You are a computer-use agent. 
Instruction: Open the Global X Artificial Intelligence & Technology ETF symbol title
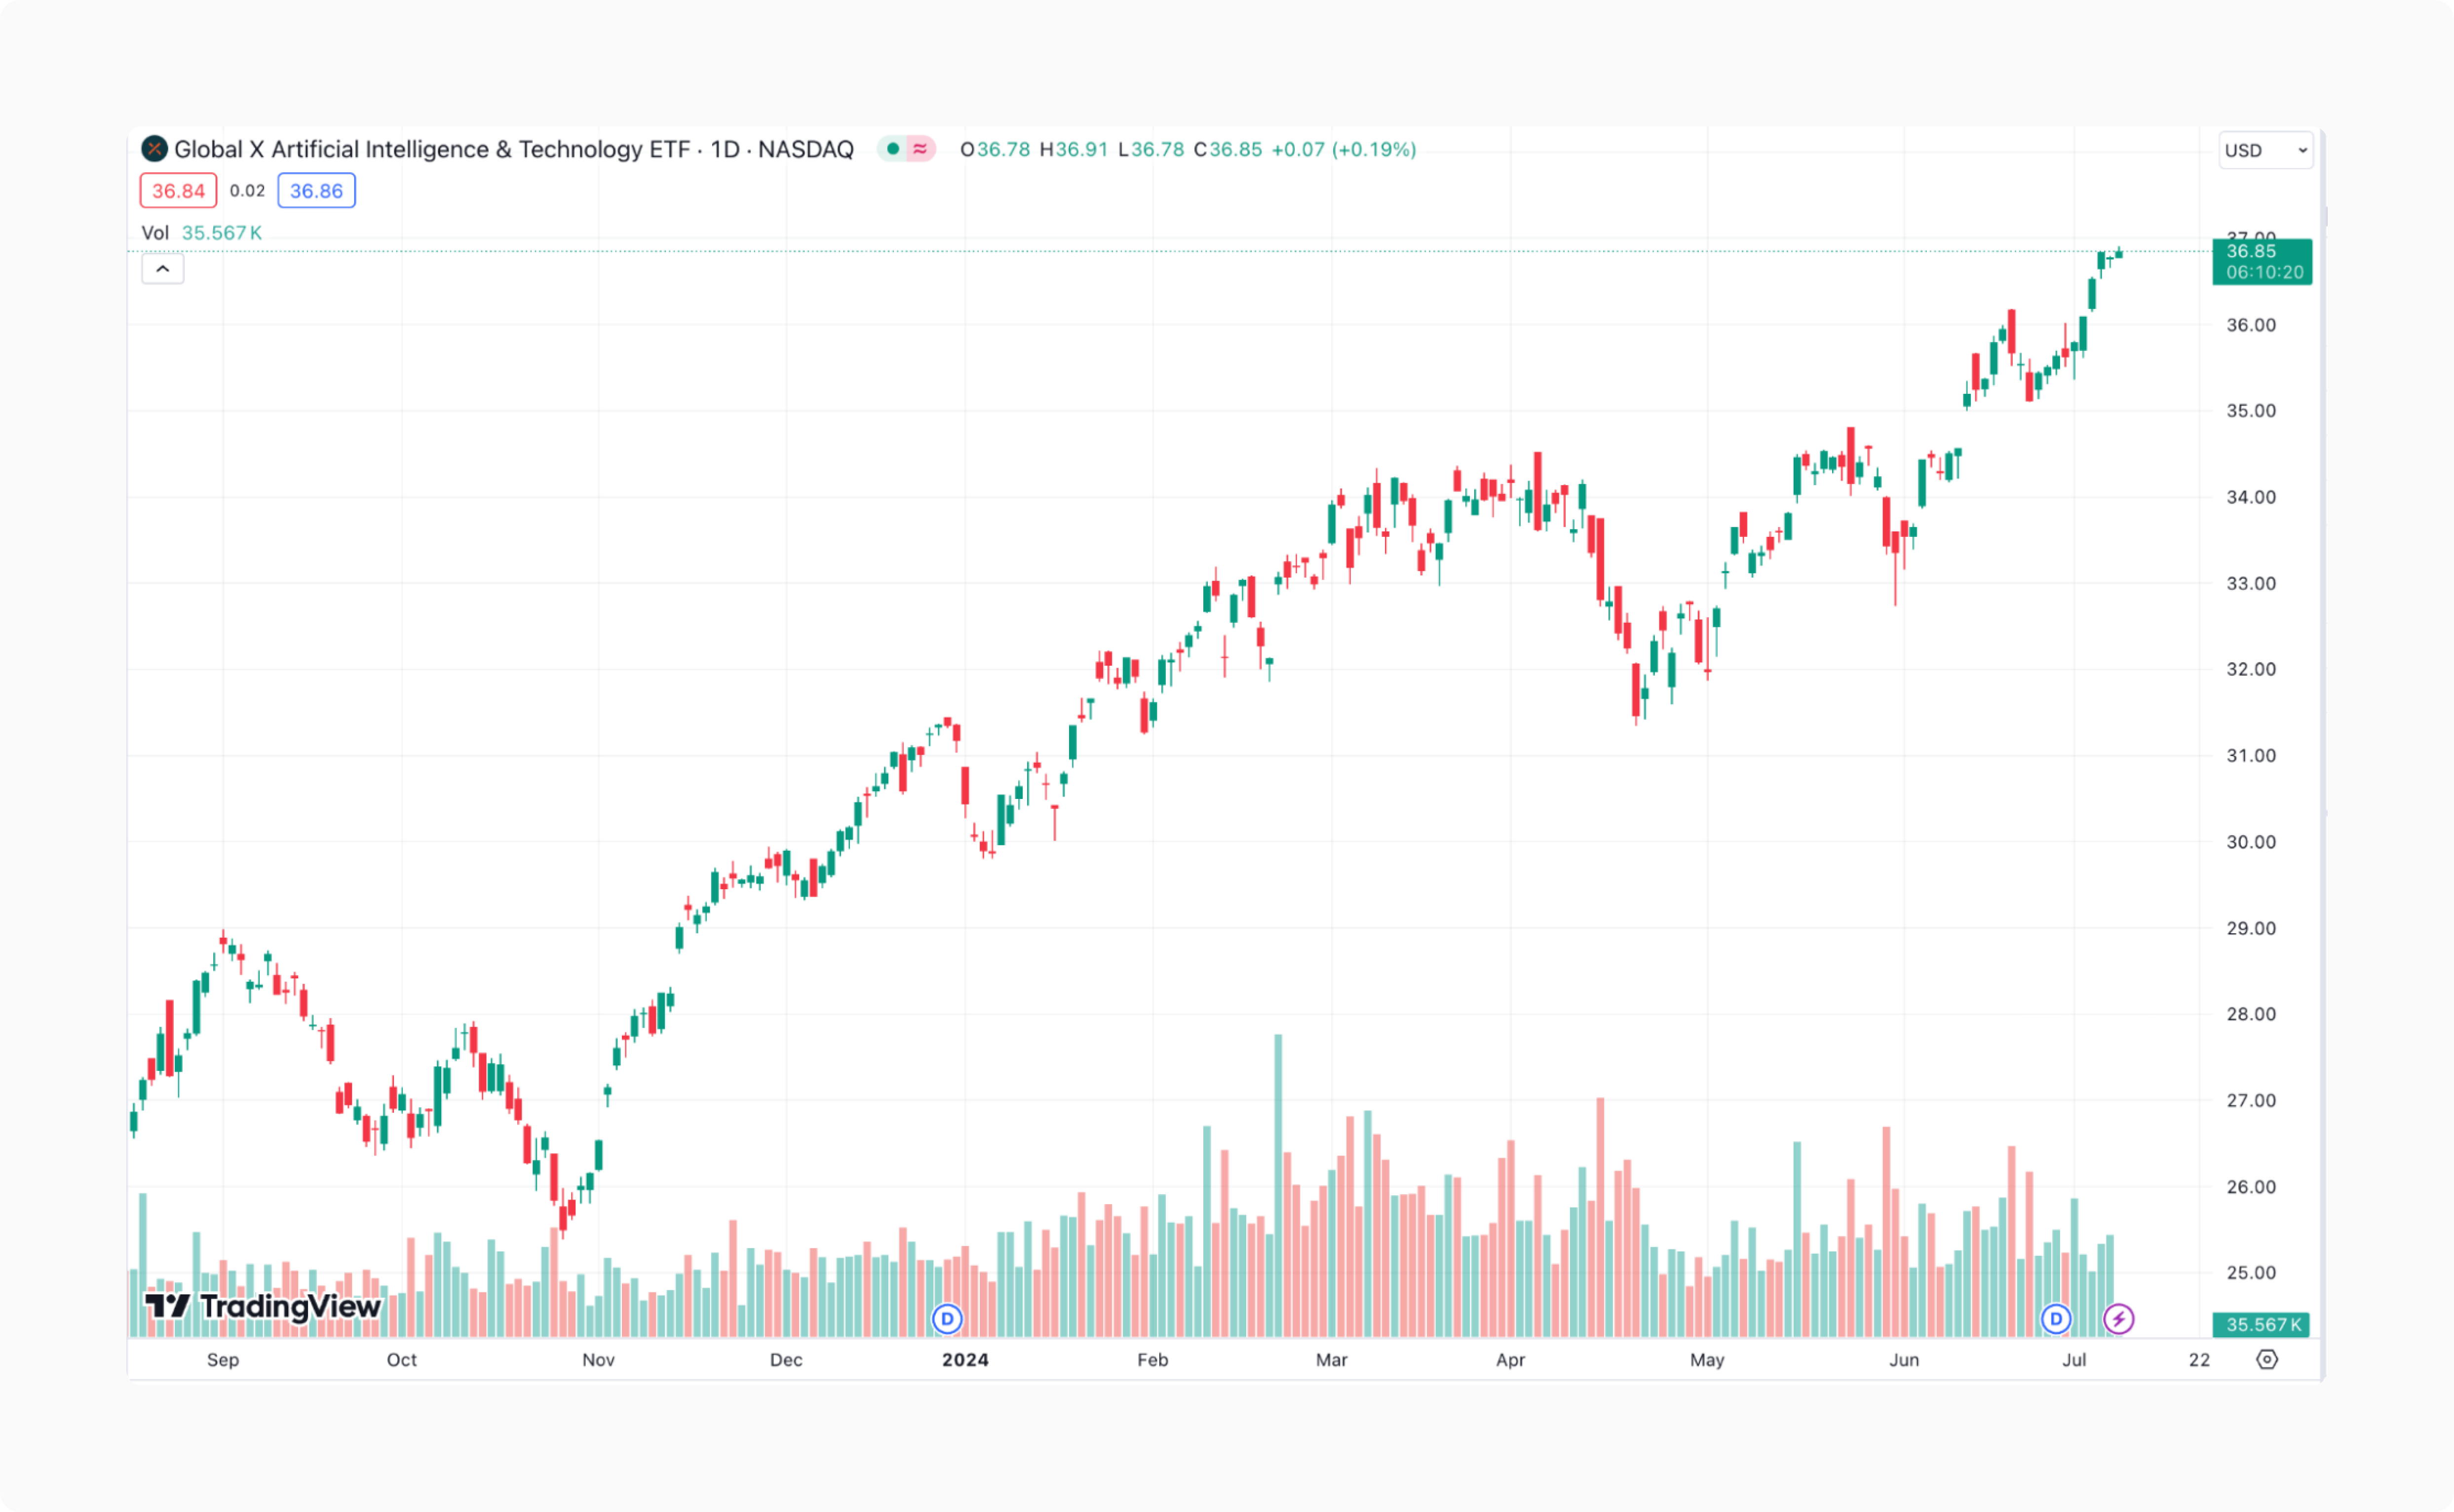click(514, 149)
